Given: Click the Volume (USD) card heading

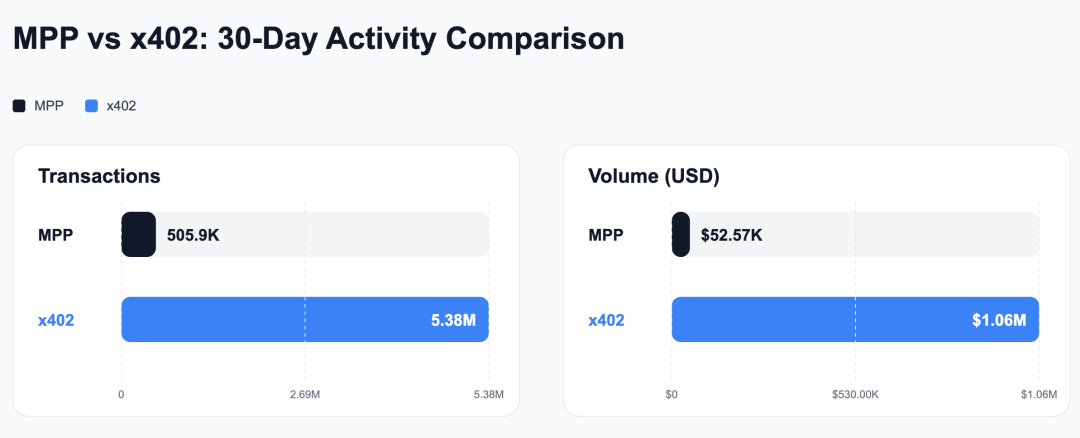Looking at the screenshot, I should [x=654, y=176].
